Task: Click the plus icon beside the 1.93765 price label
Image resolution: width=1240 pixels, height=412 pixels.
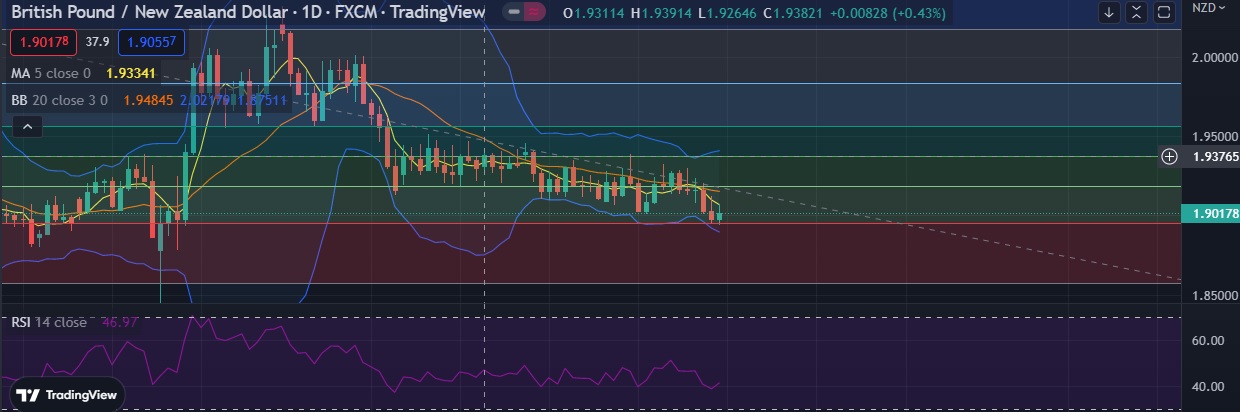Action: (x=1169, y=156)
